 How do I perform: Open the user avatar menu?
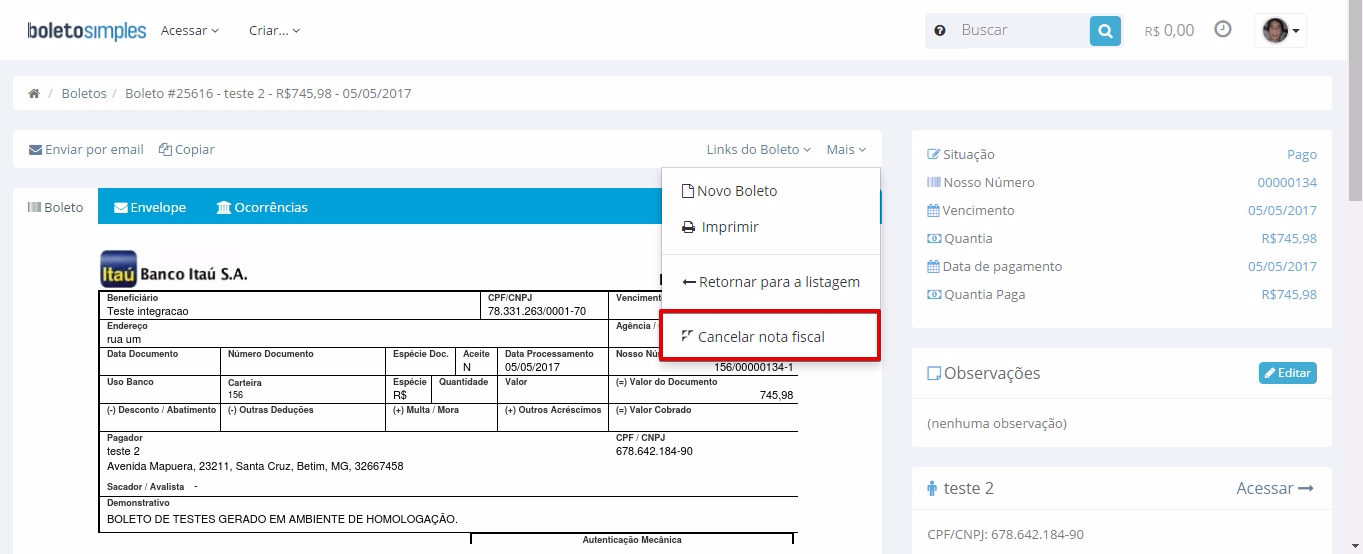coord(1280,31)
